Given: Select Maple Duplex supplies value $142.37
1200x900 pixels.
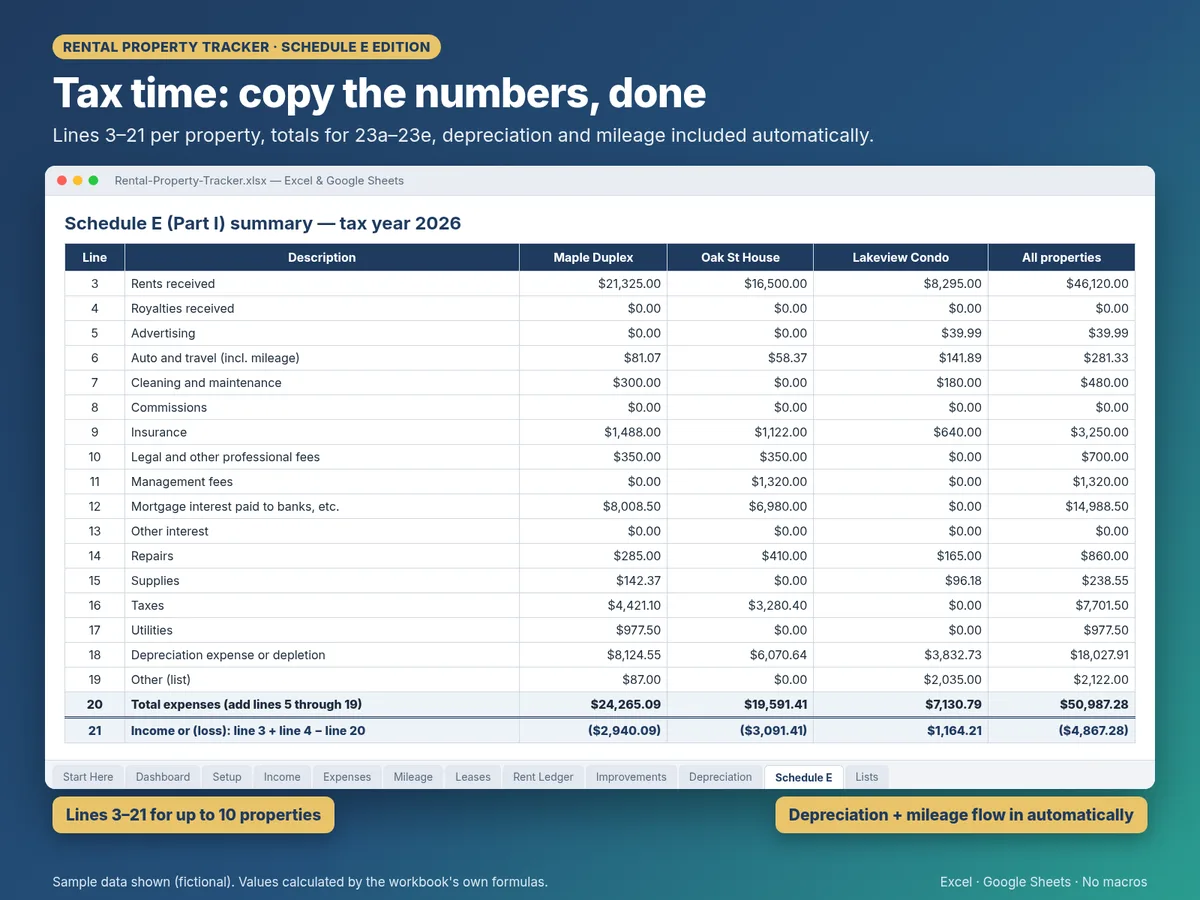Looking at the screenshot, I should pyautogui.click(x=593, y=581).
